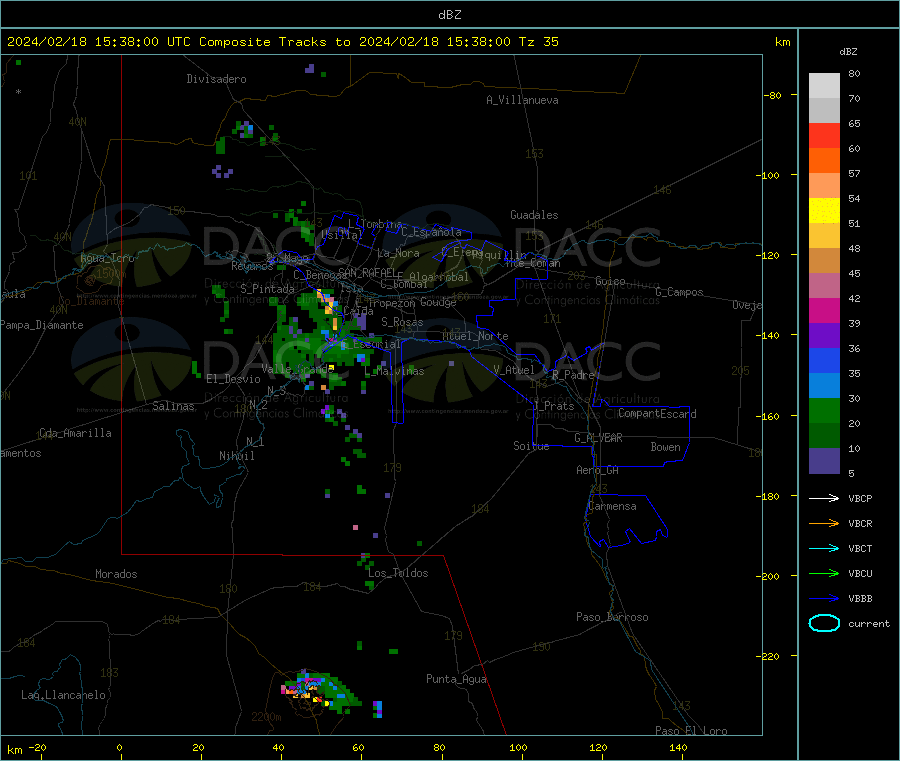This screenshot has height=761, width=900.
Task: Click the 'Valle_Grande' map label
Action: click(297, 369)
